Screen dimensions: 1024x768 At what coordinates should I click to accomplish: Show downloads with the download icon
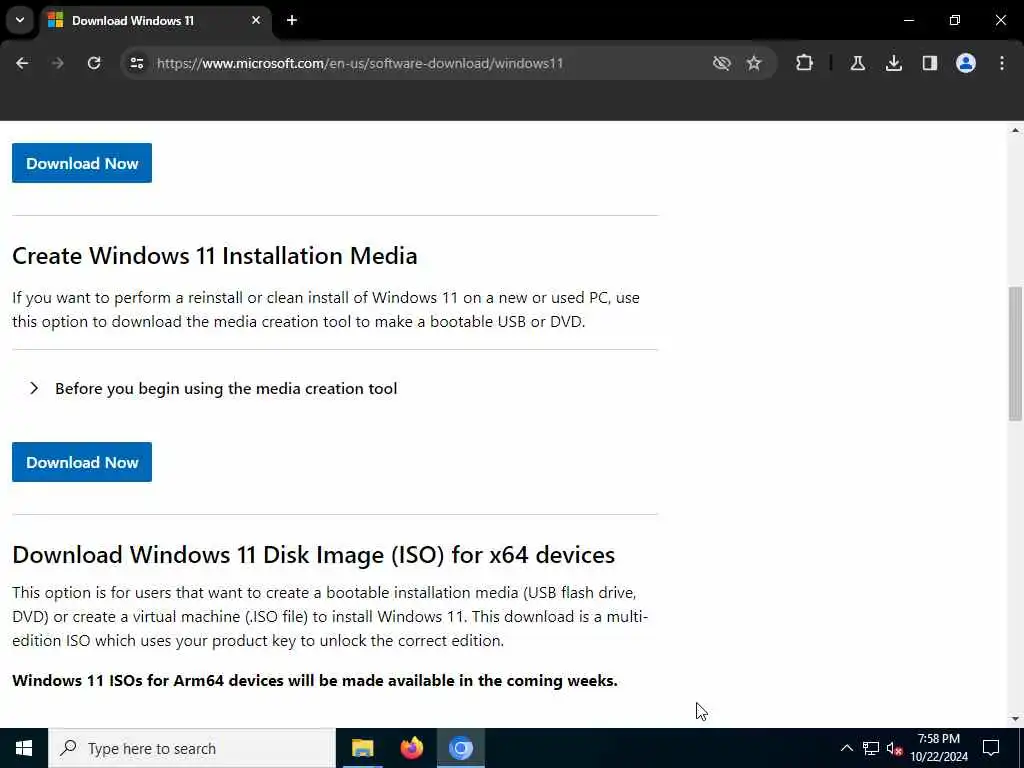pyautogui.click(x=893, y=63)
